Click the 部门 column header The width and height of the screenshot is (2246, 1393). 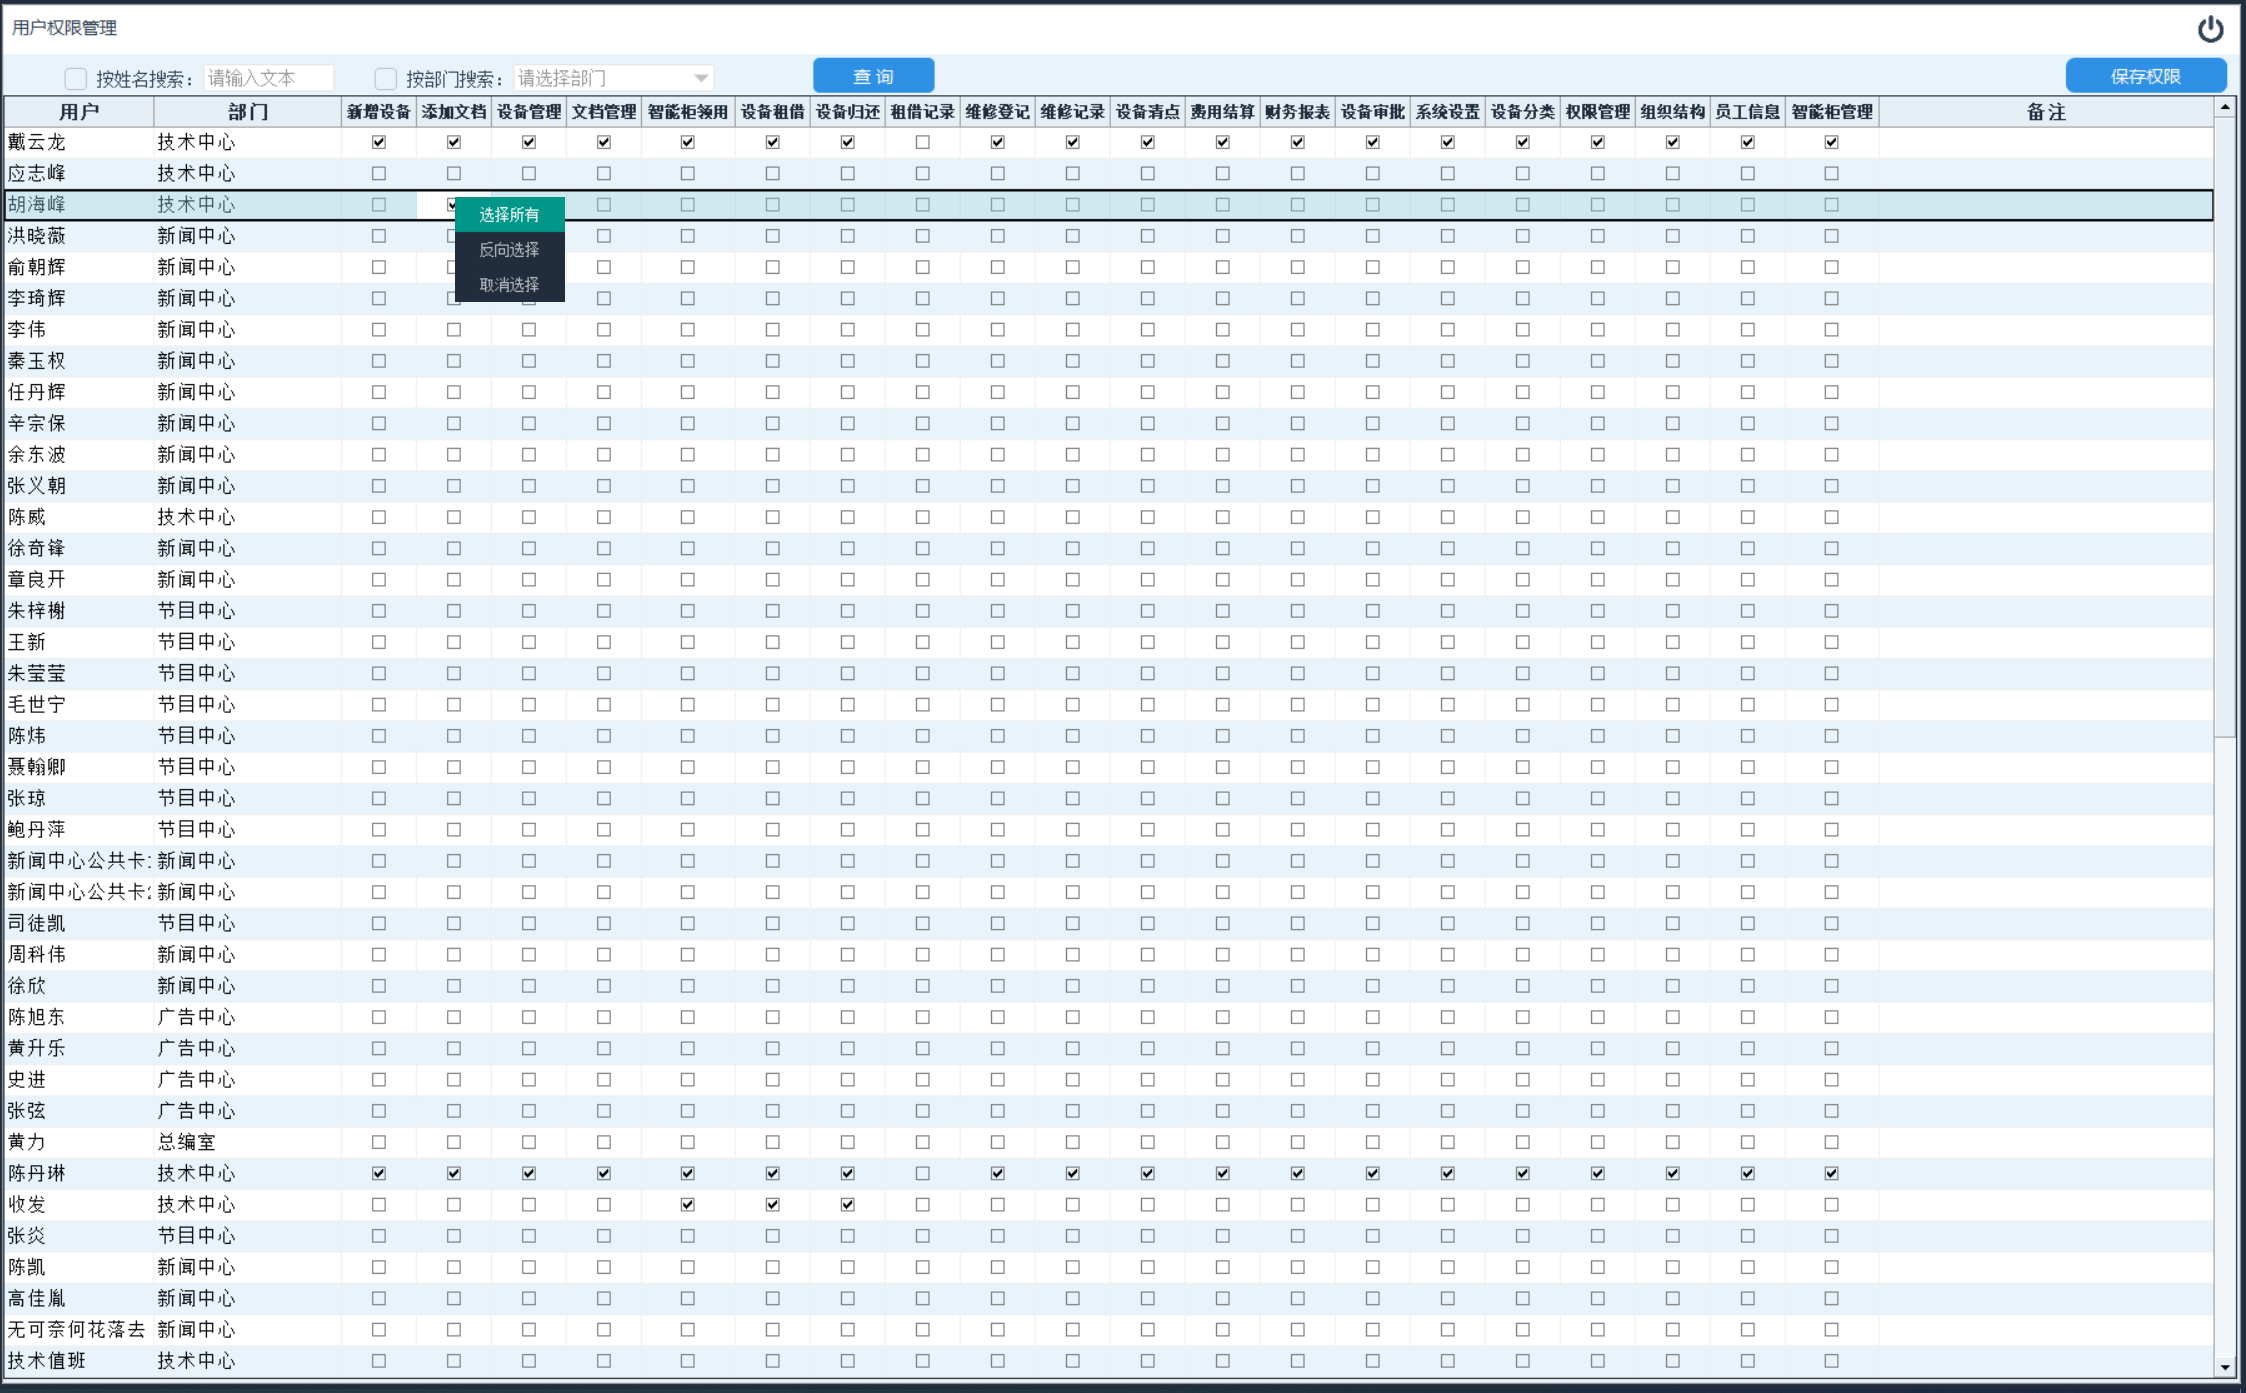pyautogui.click(x=247, y=111)
